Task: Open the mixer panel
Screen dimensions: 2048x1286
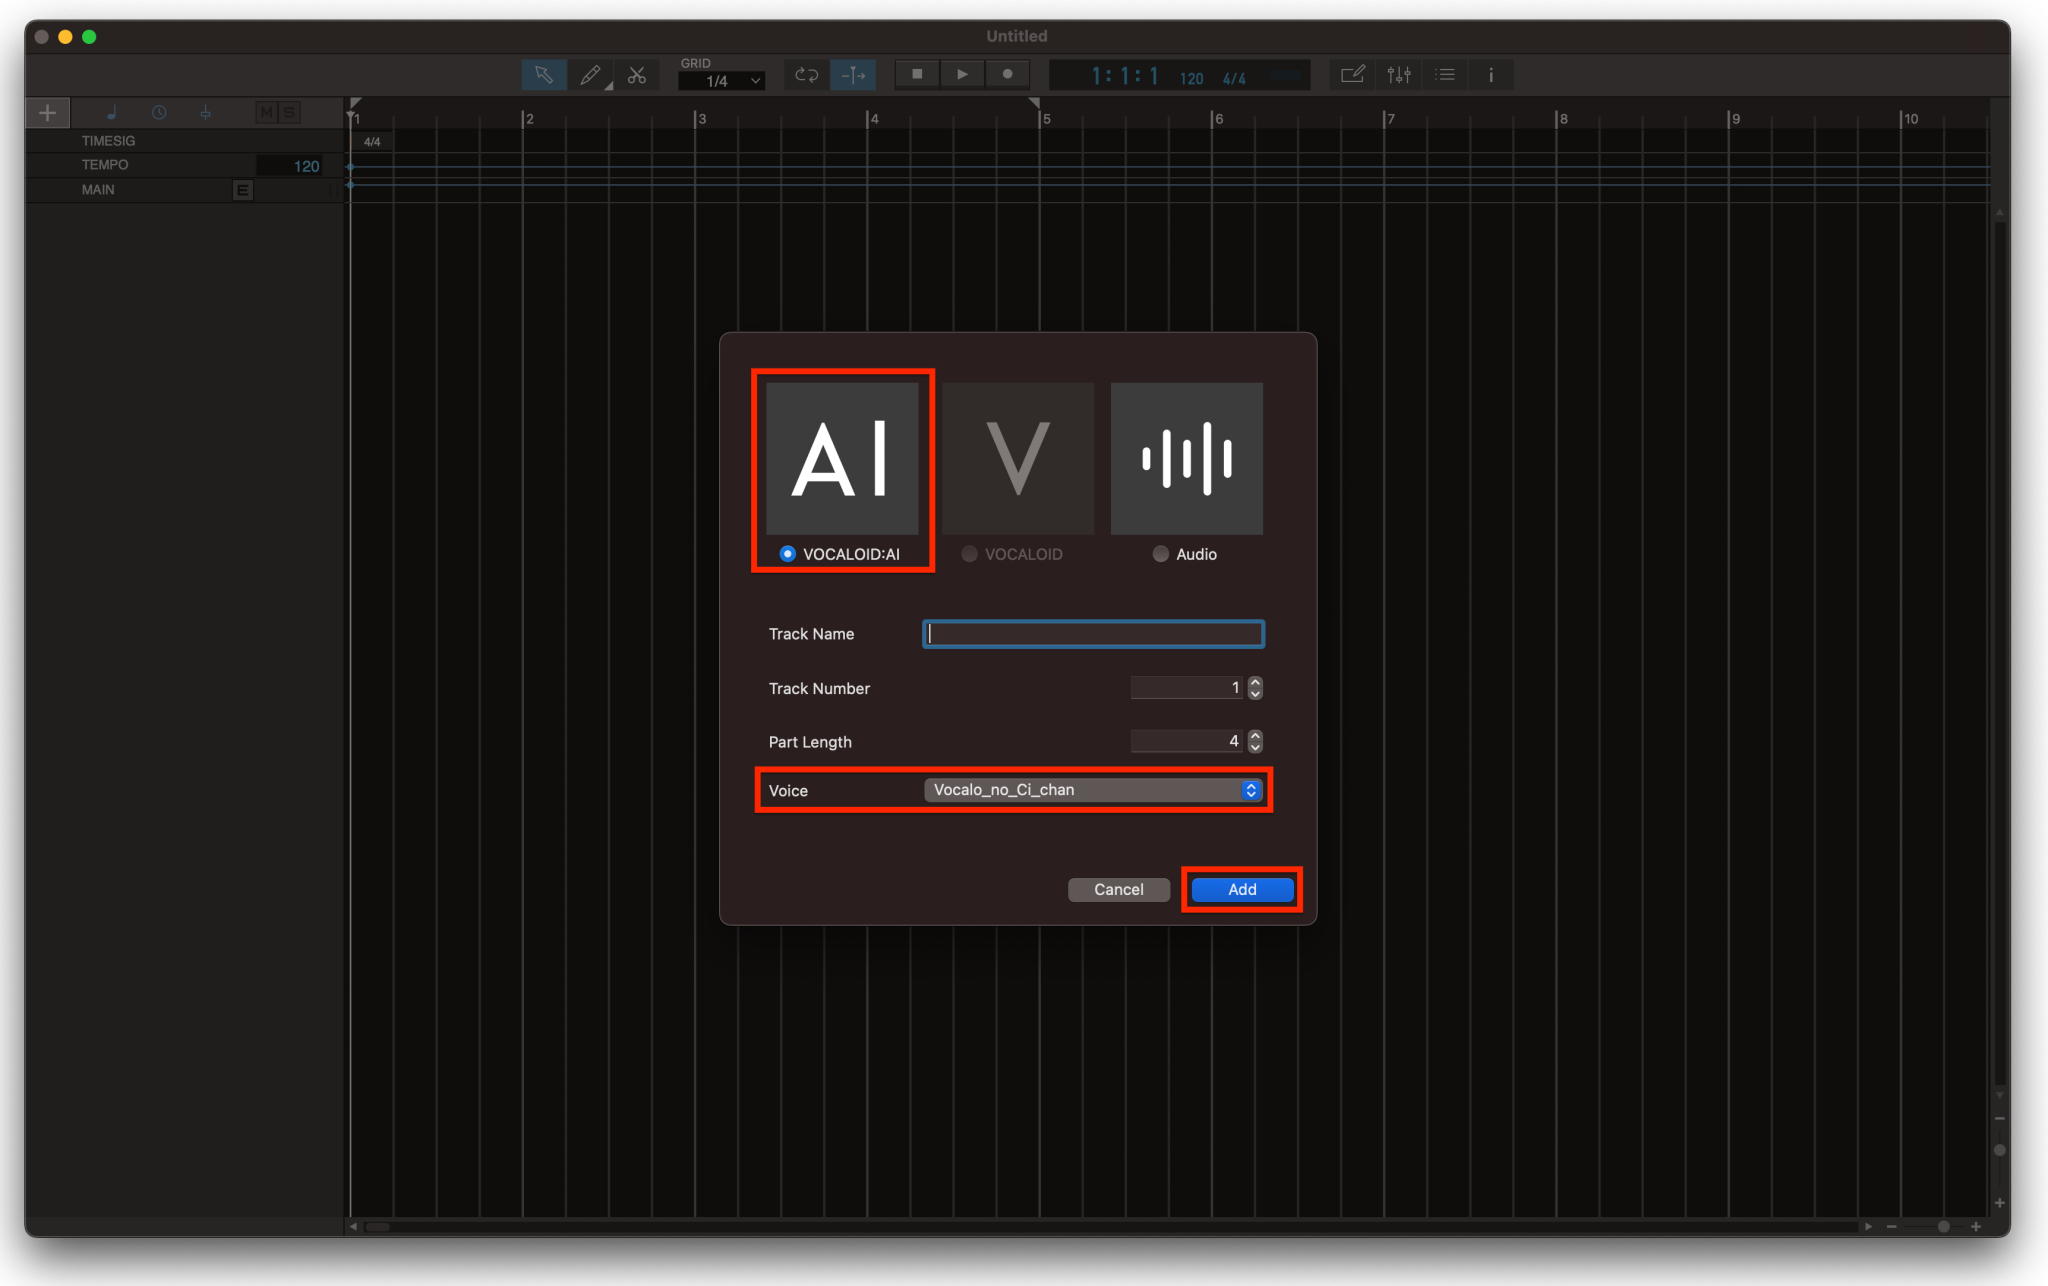Action: coord(1398,74)
